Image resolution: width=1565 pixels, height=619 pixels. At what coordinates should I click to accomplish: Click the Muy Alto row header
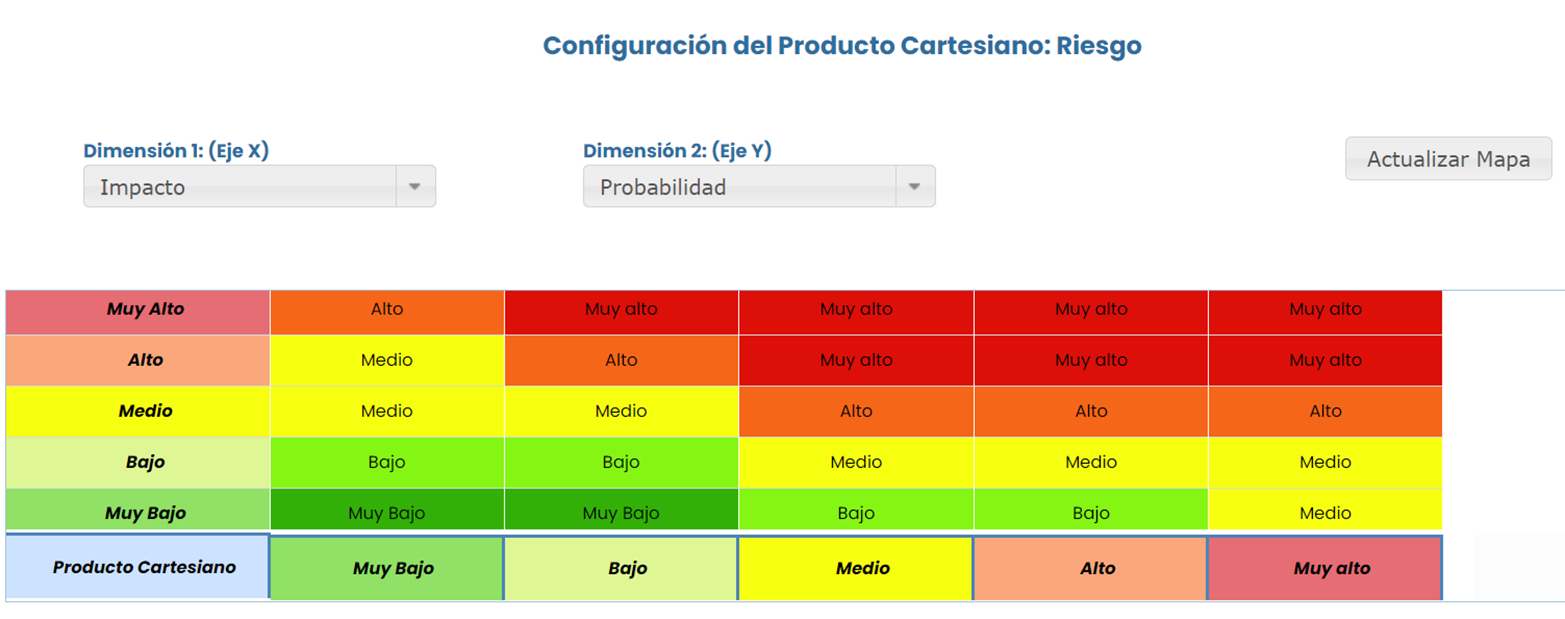[x=138, y=310]
